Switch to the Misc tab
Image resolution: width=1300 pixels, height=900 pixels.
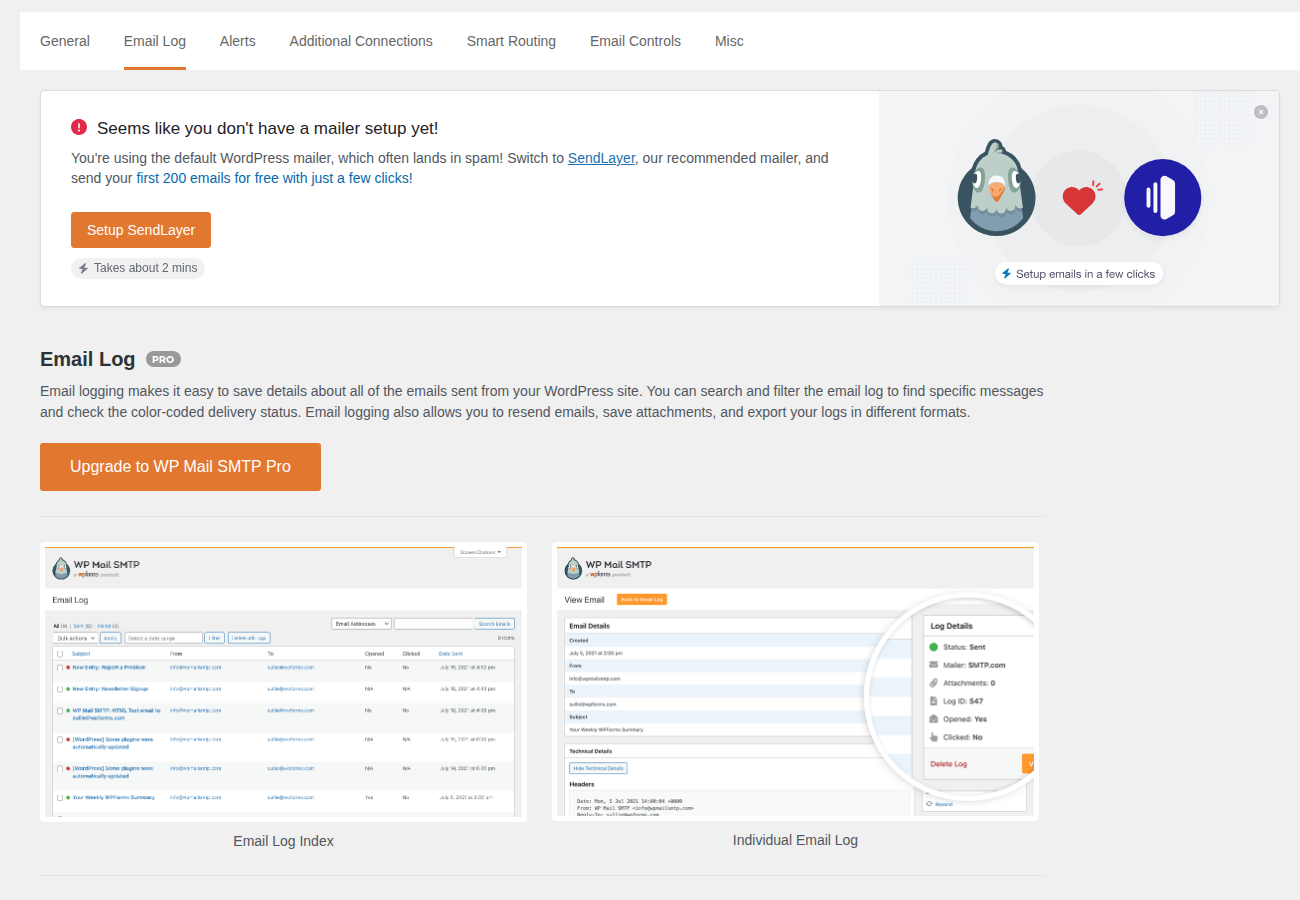[x=729, y=41]
